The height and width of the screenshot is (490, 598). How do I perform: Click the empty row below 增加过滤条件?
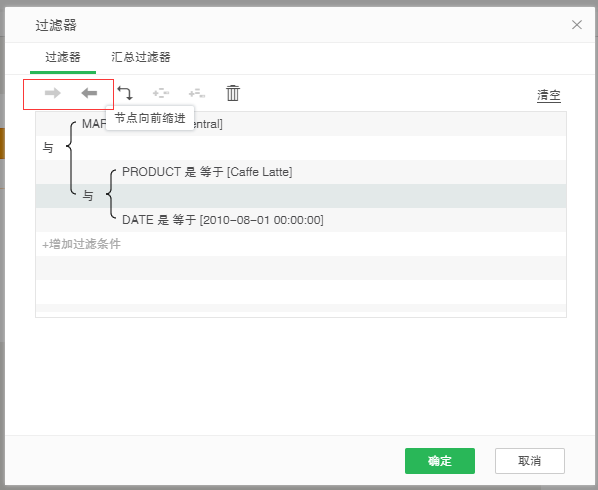301,268
